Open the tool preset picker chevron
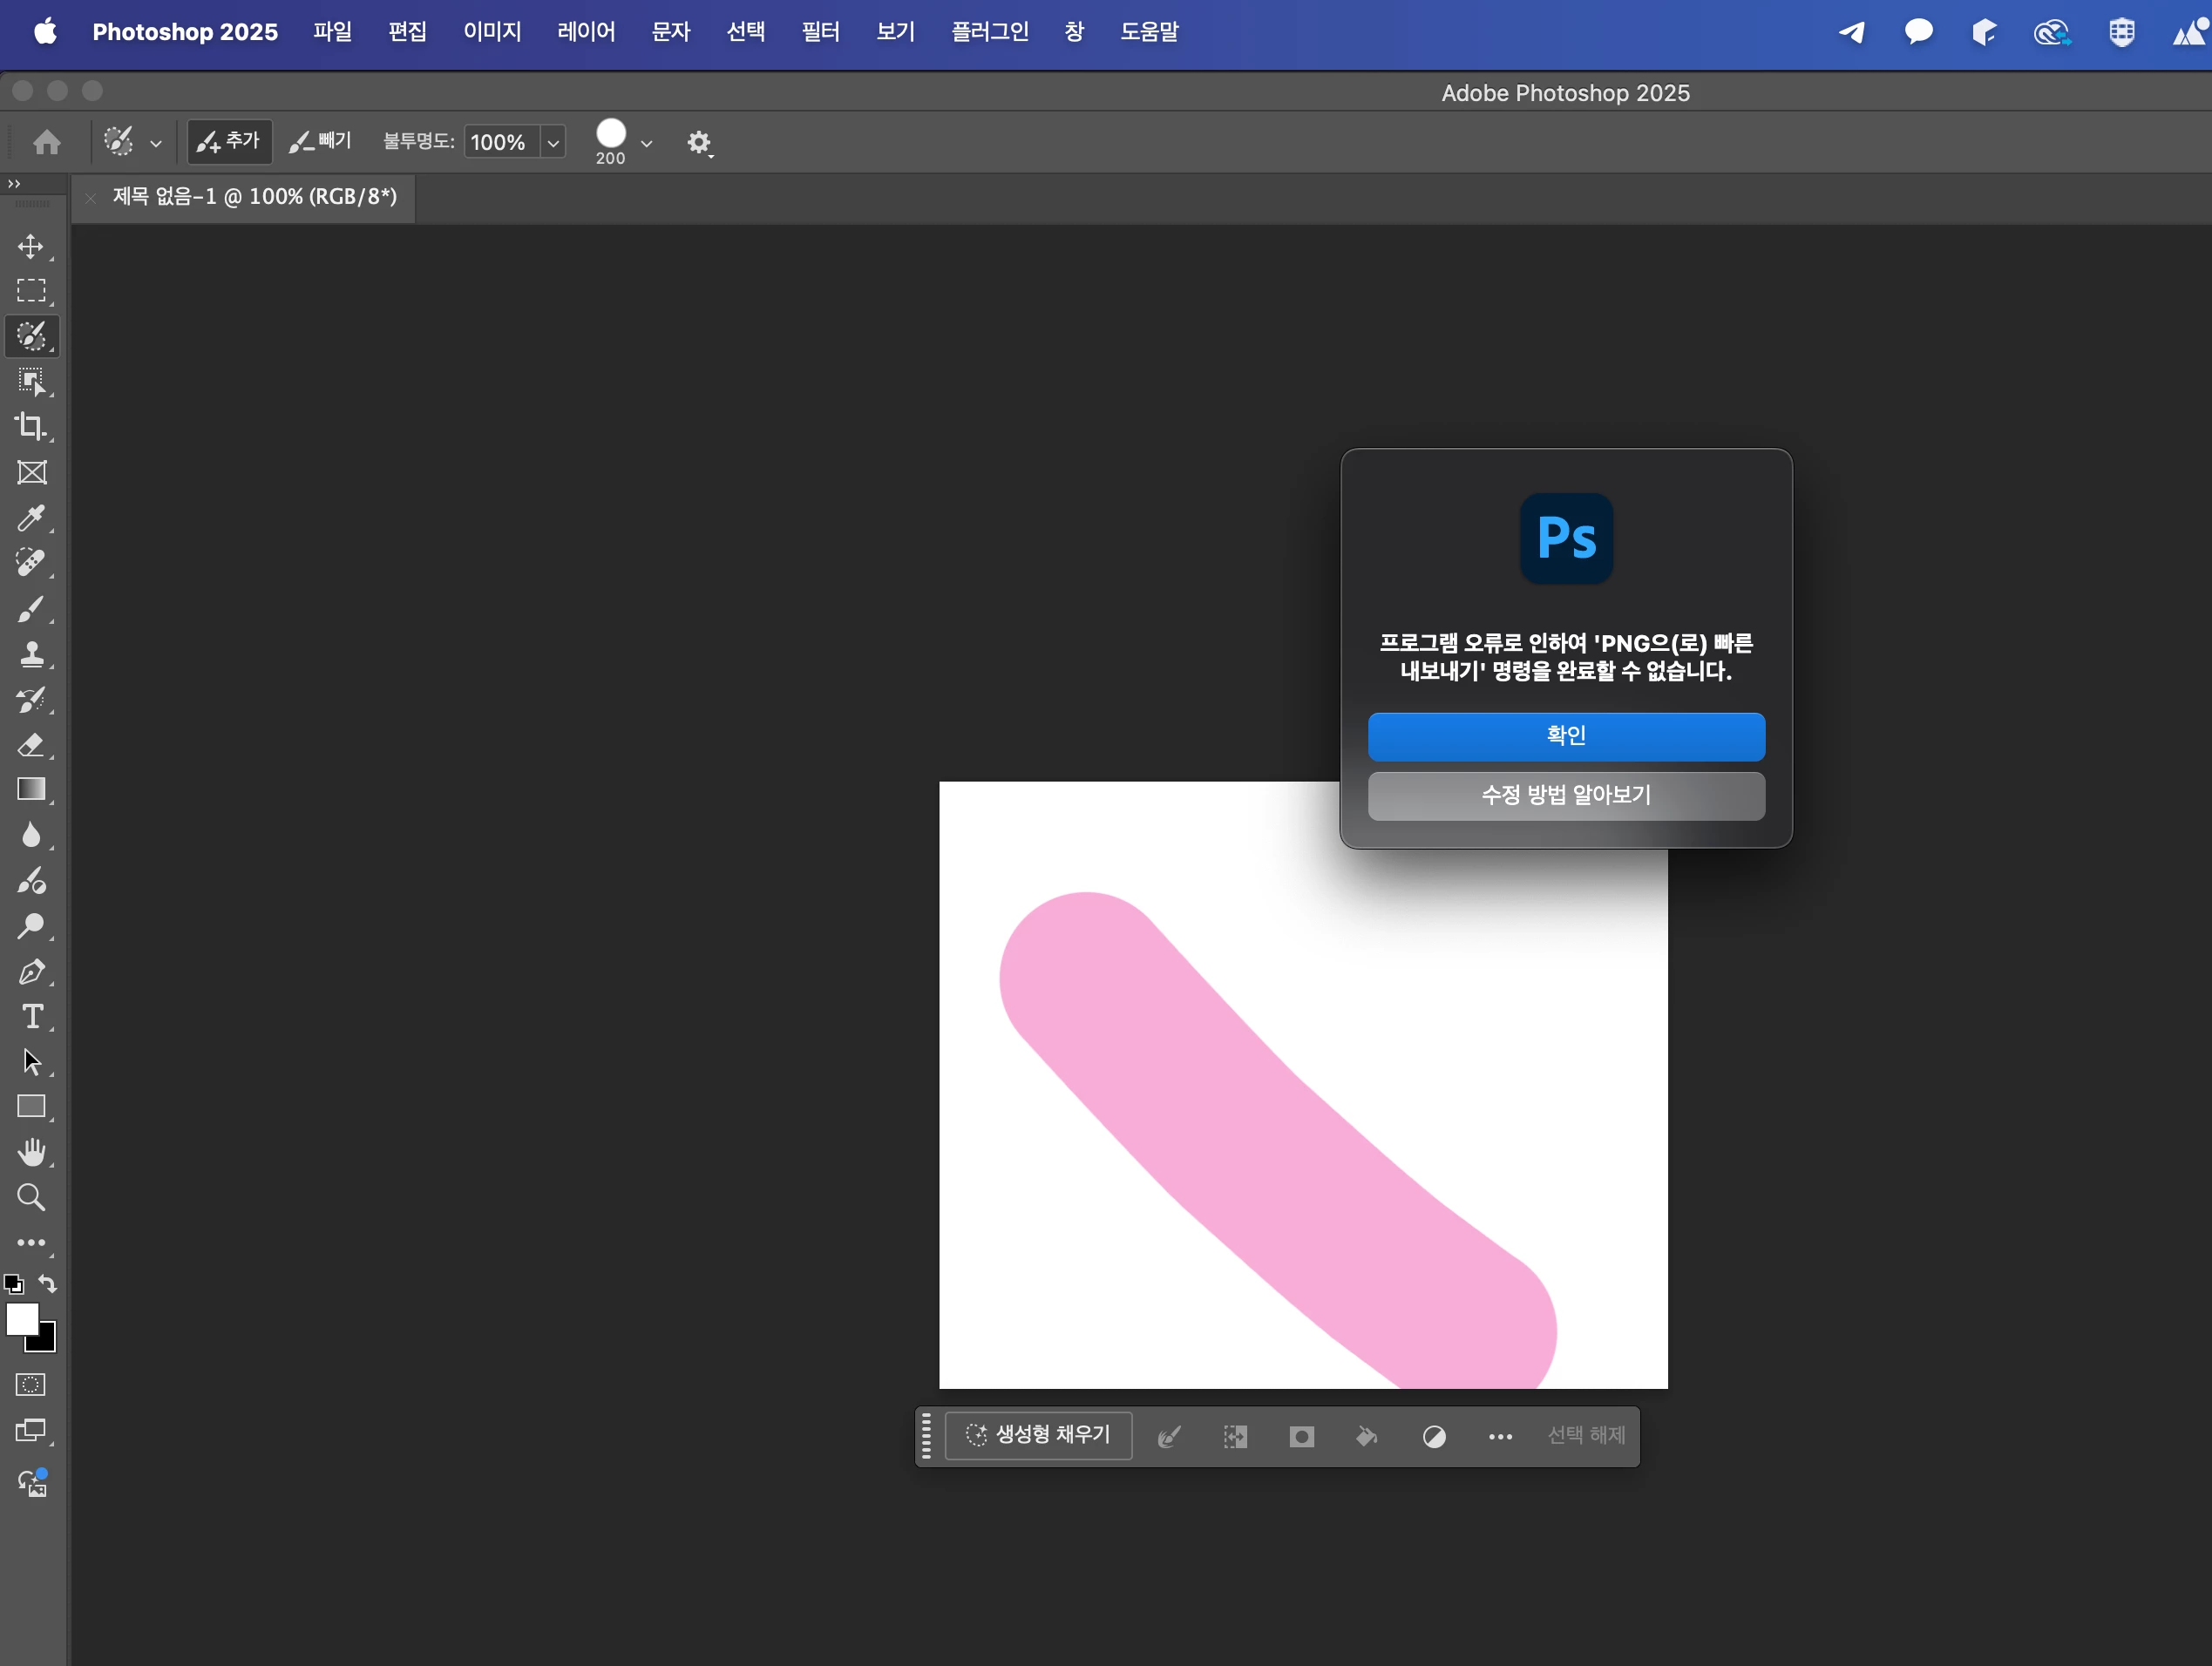Screen dimensions: 2212x1666 (156, 143)
